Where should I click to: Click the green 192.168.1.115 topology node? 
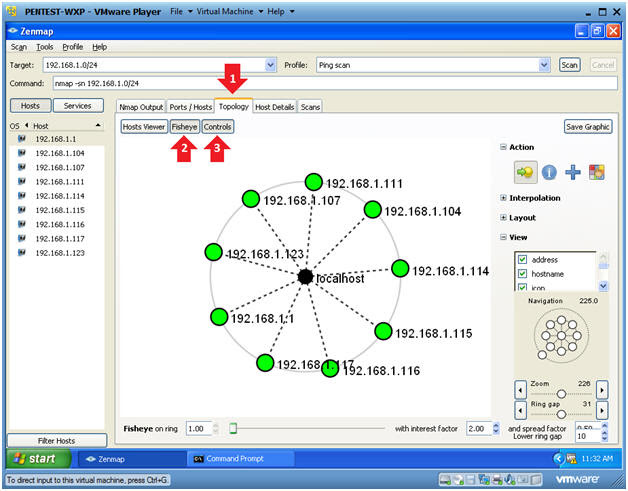383,331
